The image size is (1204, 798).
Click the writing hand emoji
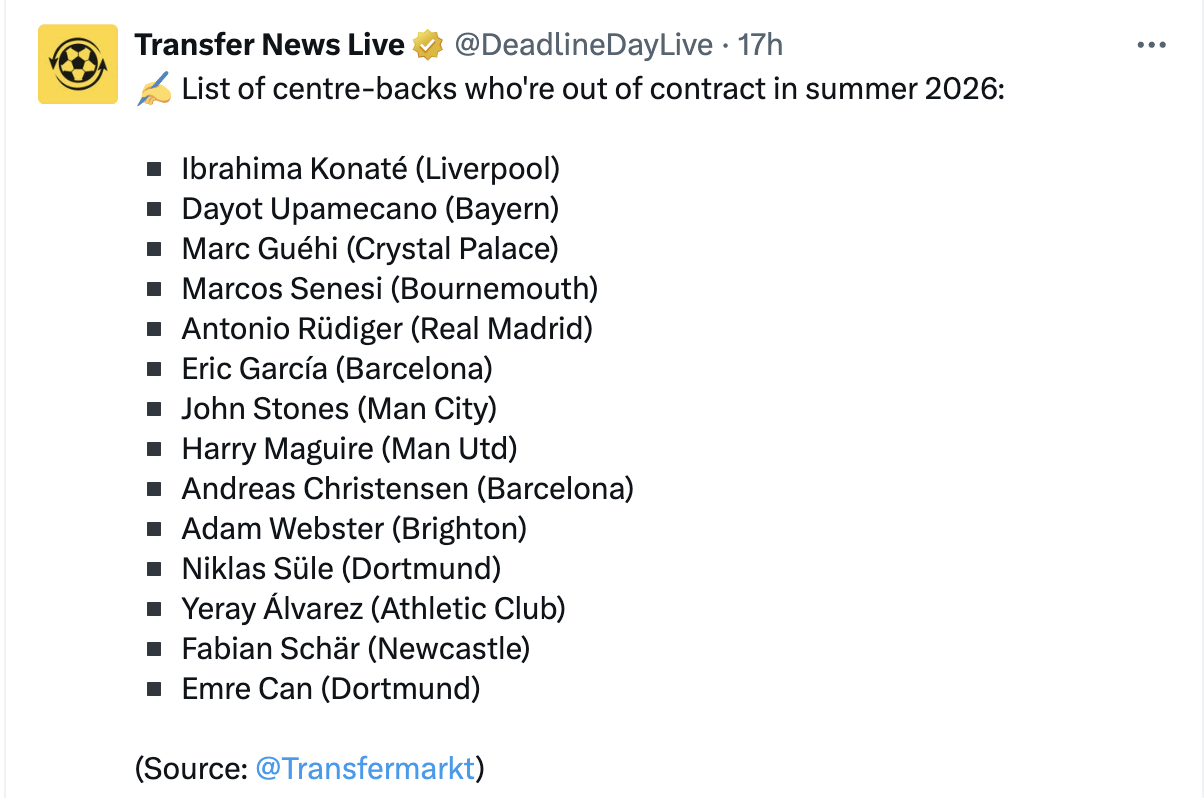tap(154, 90)
